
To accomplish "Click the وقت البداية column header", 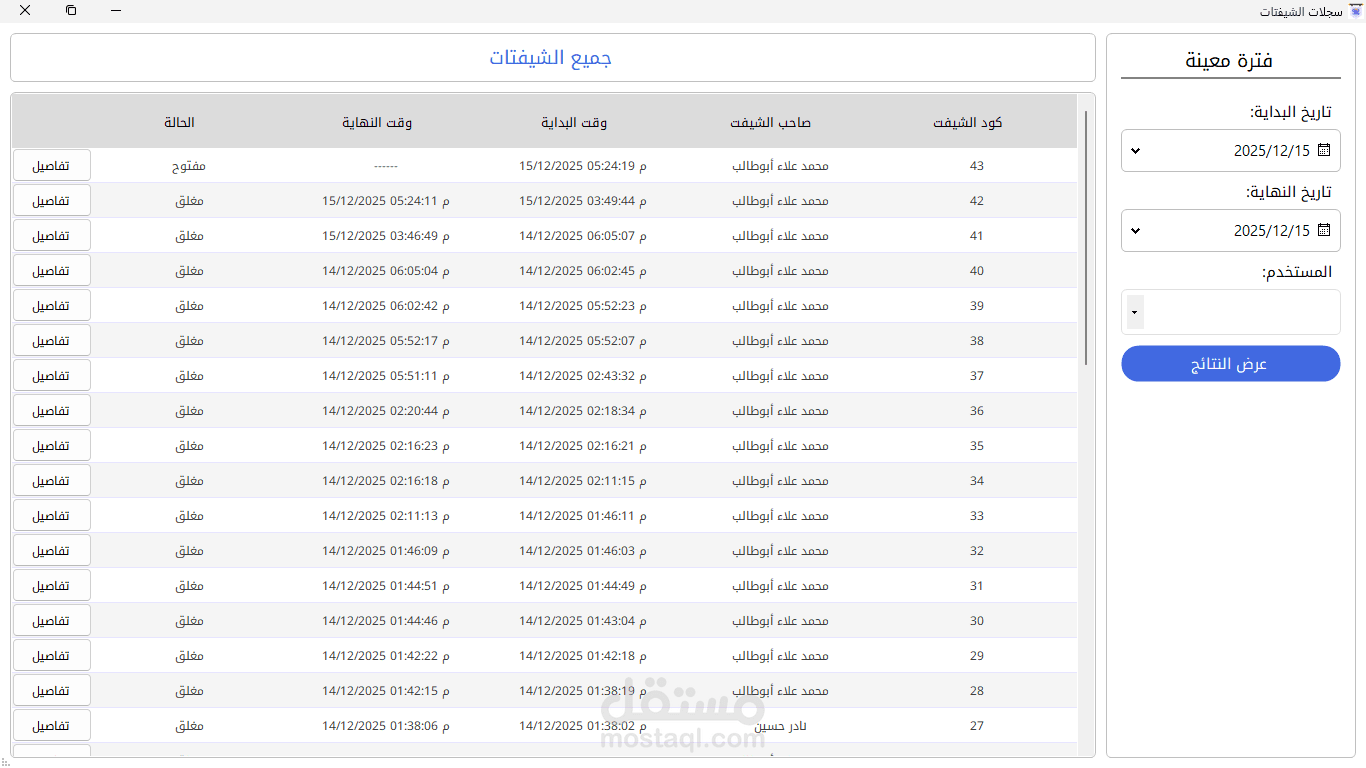I will pos(574,122).
